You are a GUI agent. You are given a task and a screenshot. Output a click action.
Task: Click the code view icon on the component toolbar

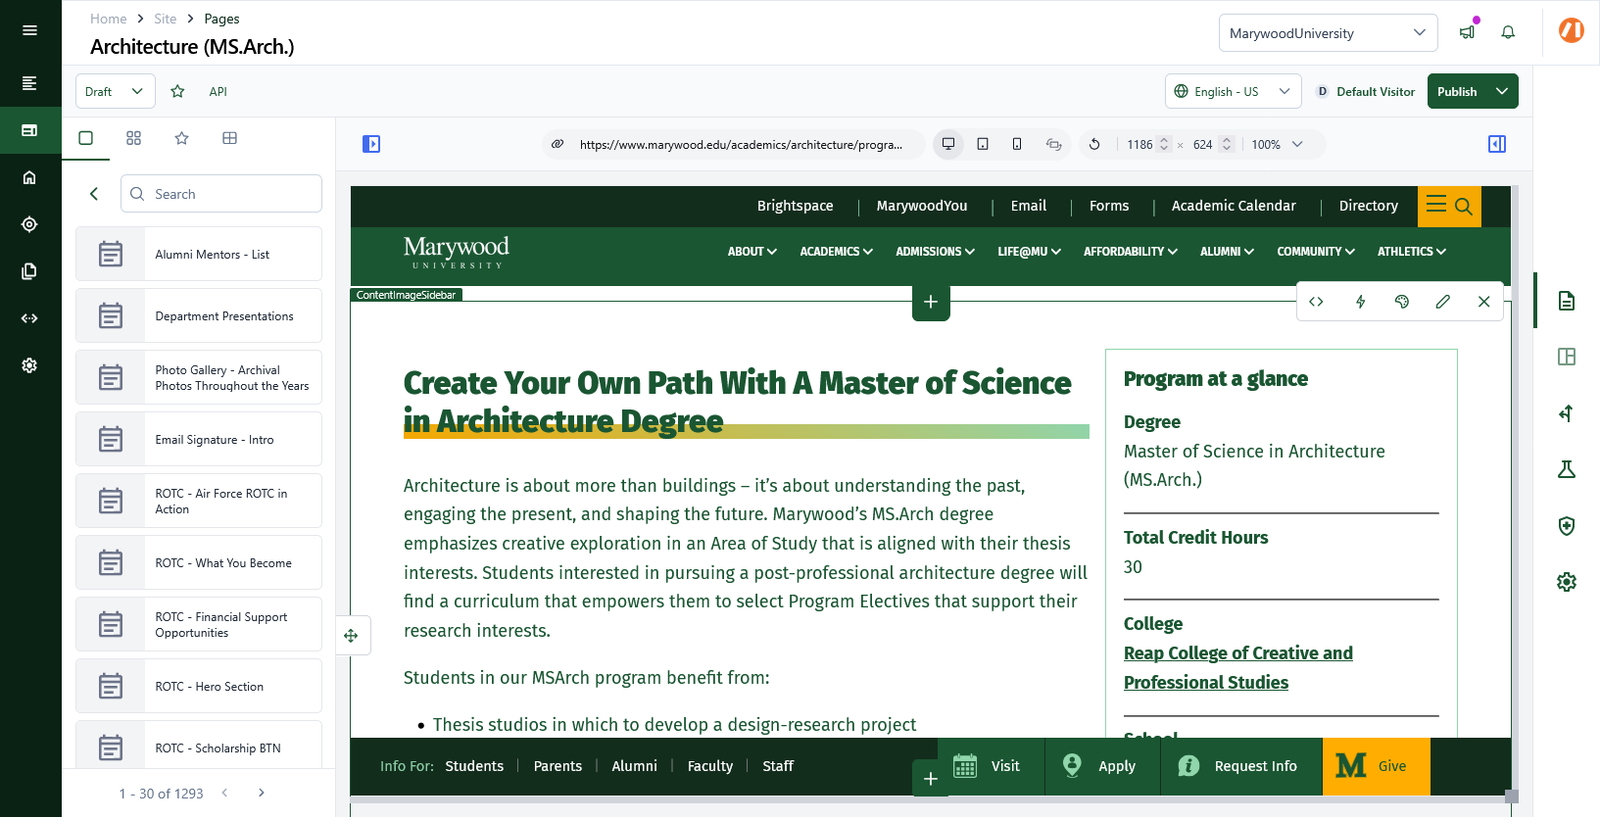point(1316,301)
